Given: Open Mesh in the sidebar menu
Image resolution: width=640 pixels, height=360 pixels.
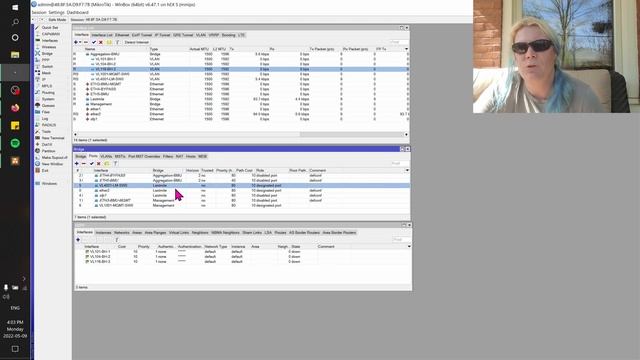Looking at the screenshot, I should (x=46, y=73).
